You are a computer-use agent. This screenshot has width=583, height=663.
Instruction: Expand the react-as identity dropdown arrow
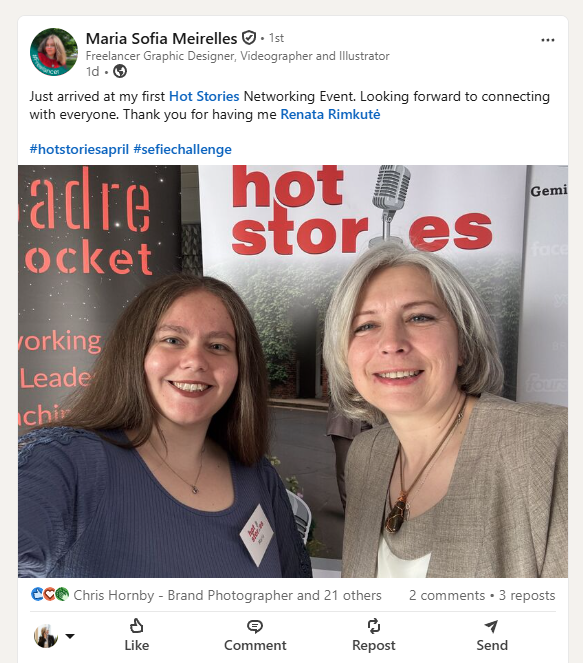tap(70, 636)
